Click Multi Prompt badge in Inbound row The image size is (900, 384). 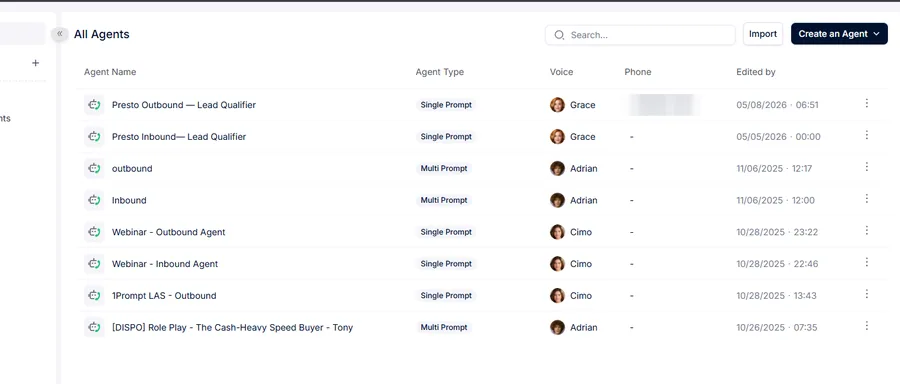point(444,200)
